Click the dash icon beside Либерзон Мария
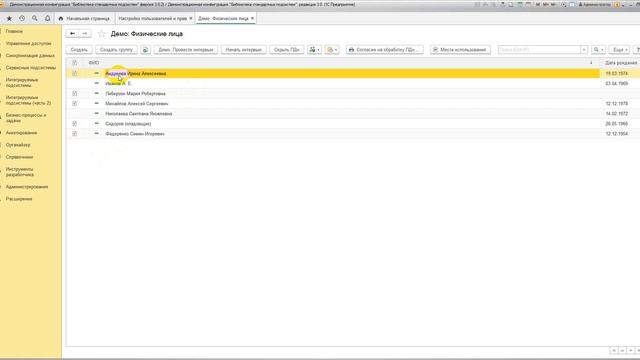 point(96,93)
